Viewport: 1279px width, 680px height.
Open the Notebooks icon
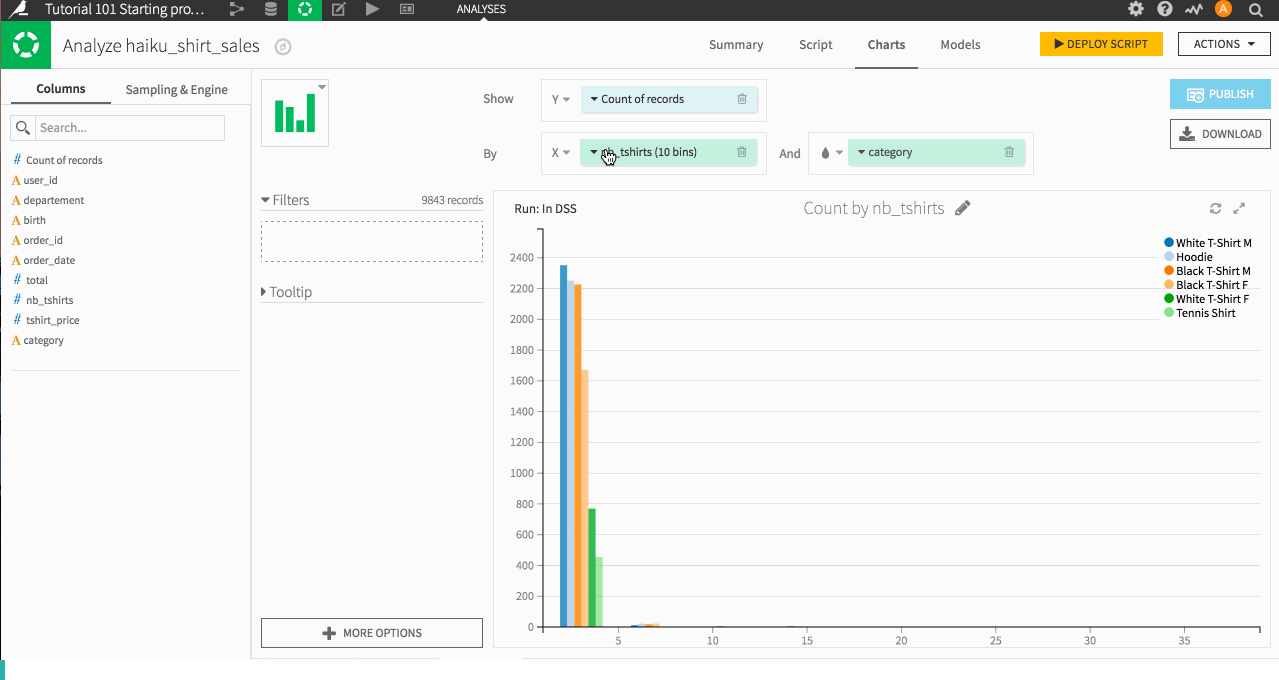(338, 9)
